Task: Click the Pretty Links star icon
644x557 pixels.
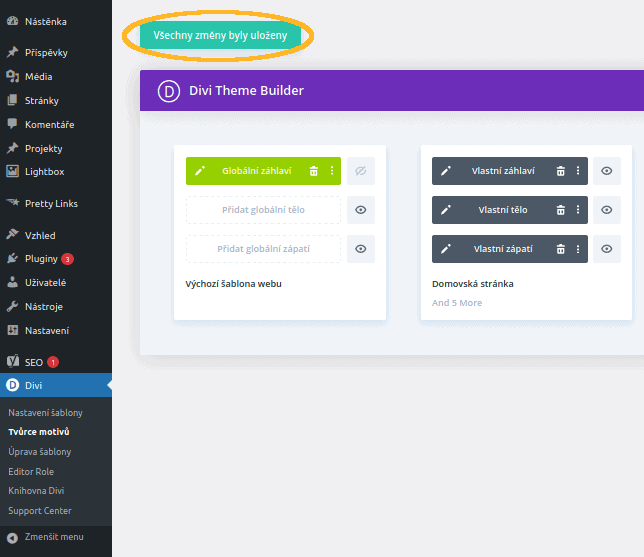Action: [13, 203]
